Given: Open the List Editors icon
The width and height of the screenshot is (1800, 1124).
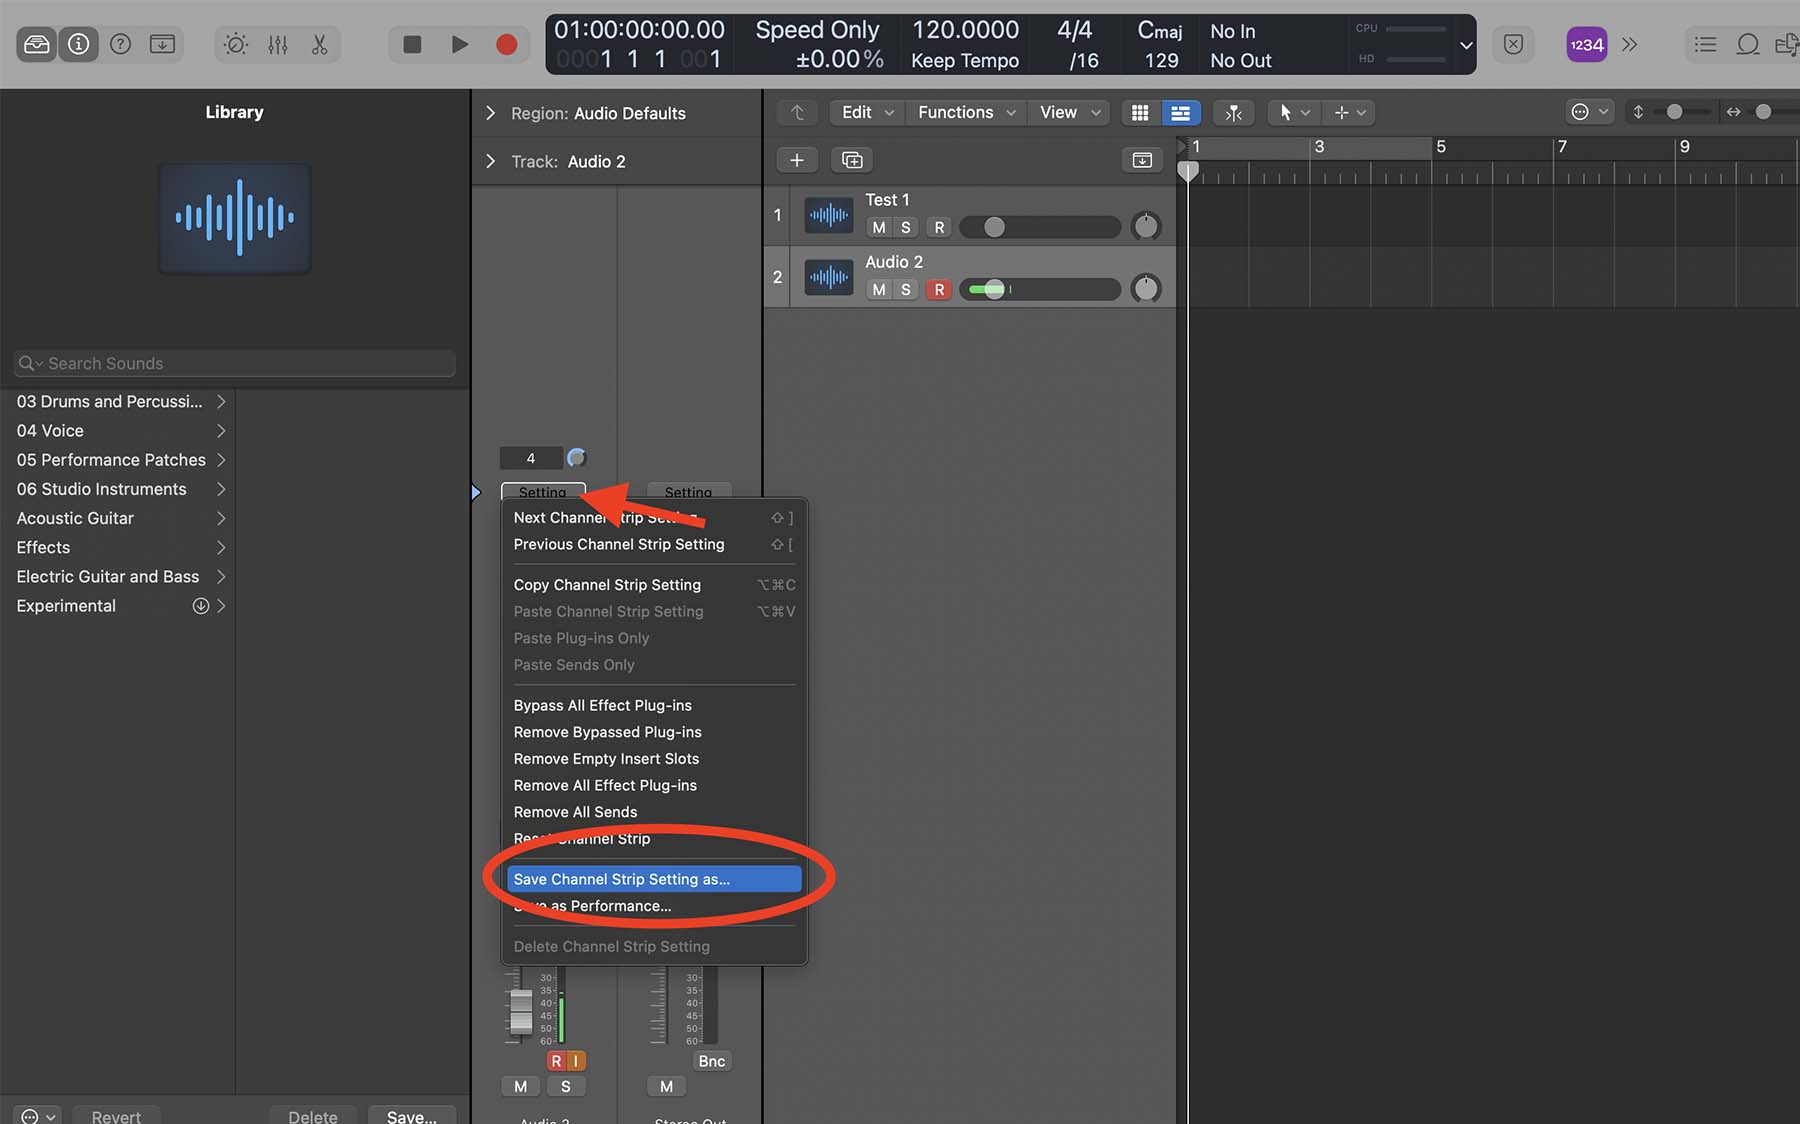Looking at the screenshot, I should click(x=1706, y=44).
